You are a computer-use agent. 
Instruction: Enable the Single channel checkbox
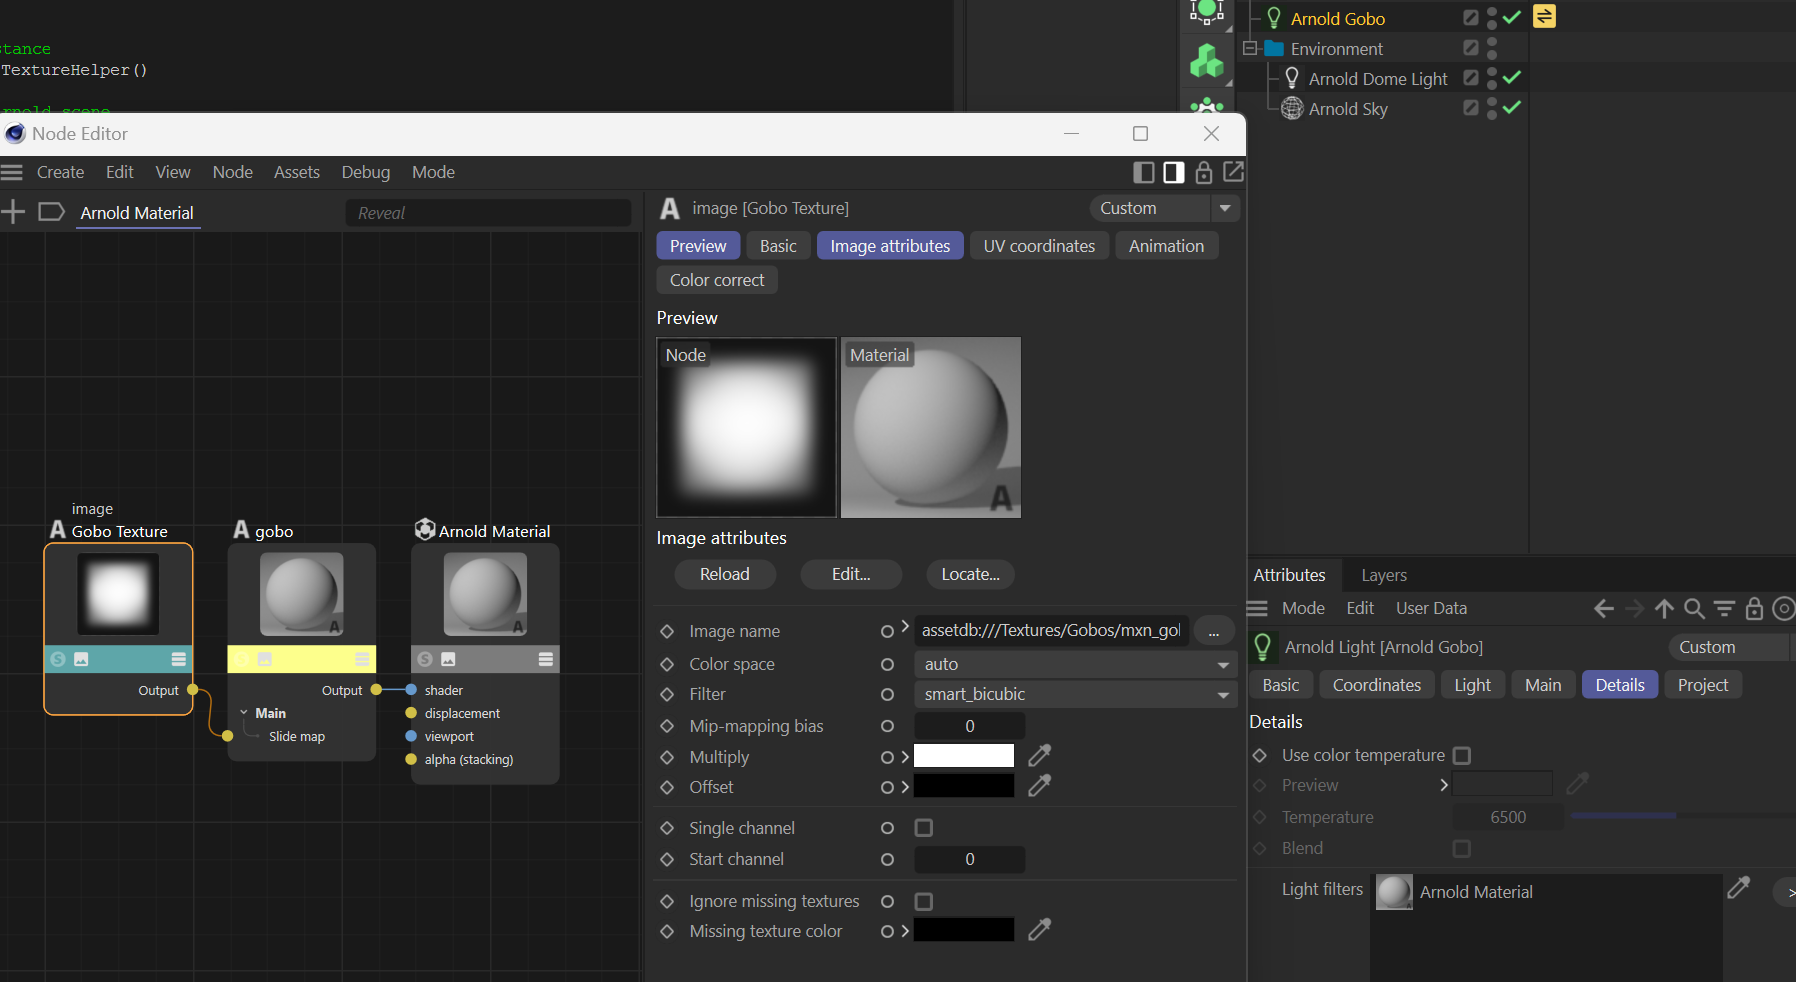click(924, 828)
